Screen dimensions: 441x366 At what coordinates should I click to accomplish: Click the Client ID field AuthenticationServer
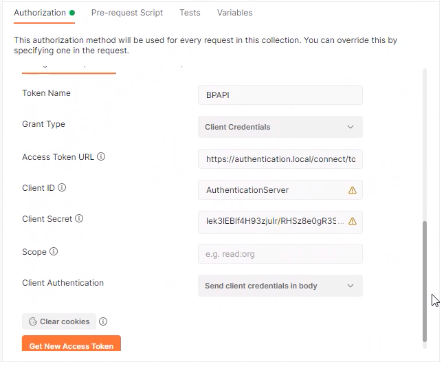(x=280, y=190)
